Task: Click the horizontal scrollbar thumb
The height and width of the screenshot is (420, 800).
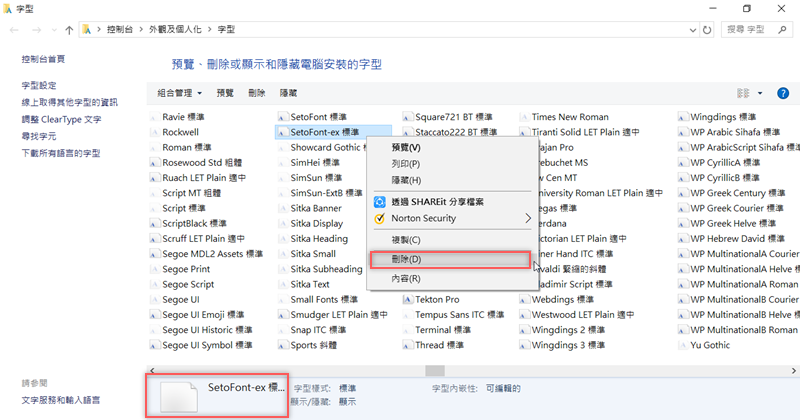Action: click(435, 370)
